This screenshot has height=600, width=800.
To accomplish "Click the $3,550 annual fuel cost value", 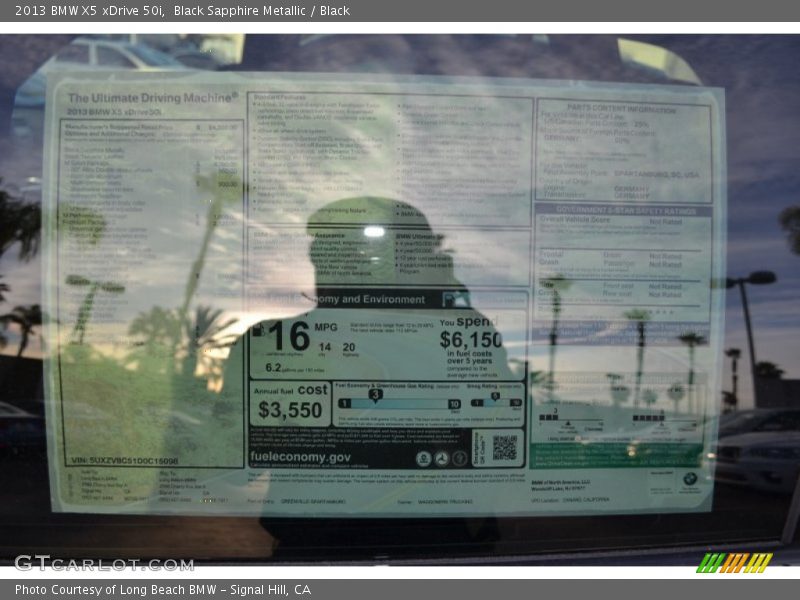I will point(290,410).
